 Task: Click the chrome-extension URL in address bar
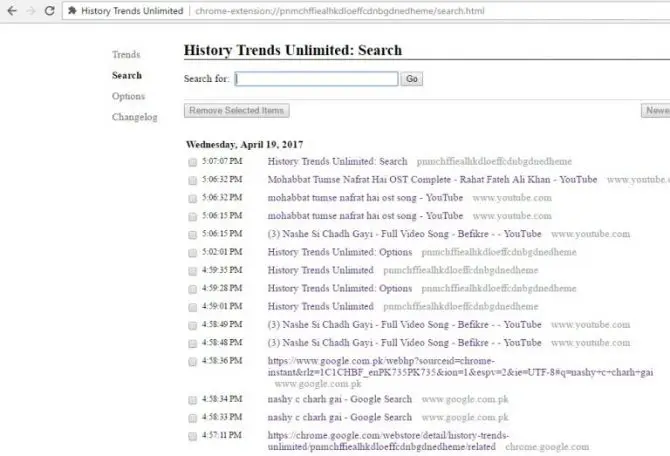[340, 11]
